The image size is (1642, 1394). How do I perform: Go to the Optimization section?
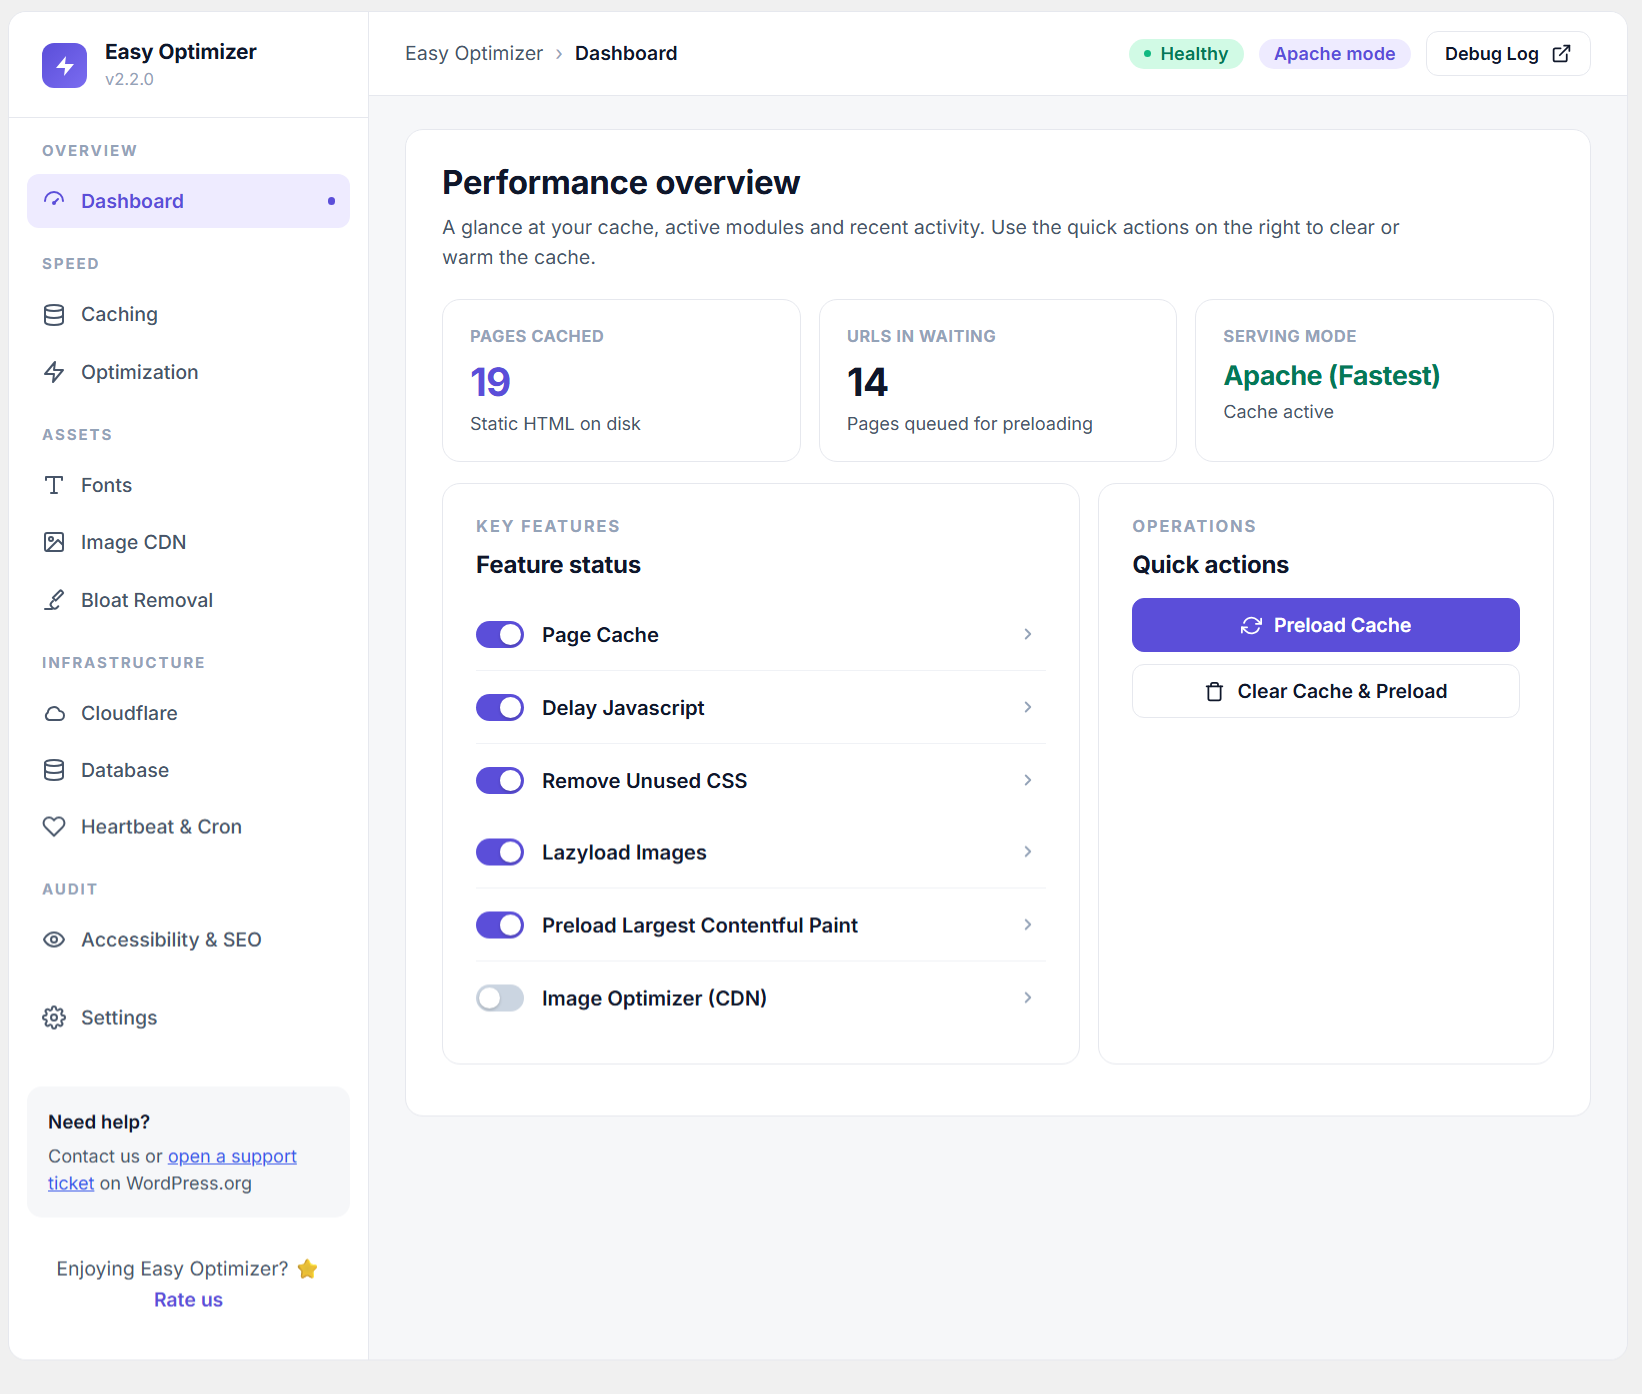(x=188, y=372)
